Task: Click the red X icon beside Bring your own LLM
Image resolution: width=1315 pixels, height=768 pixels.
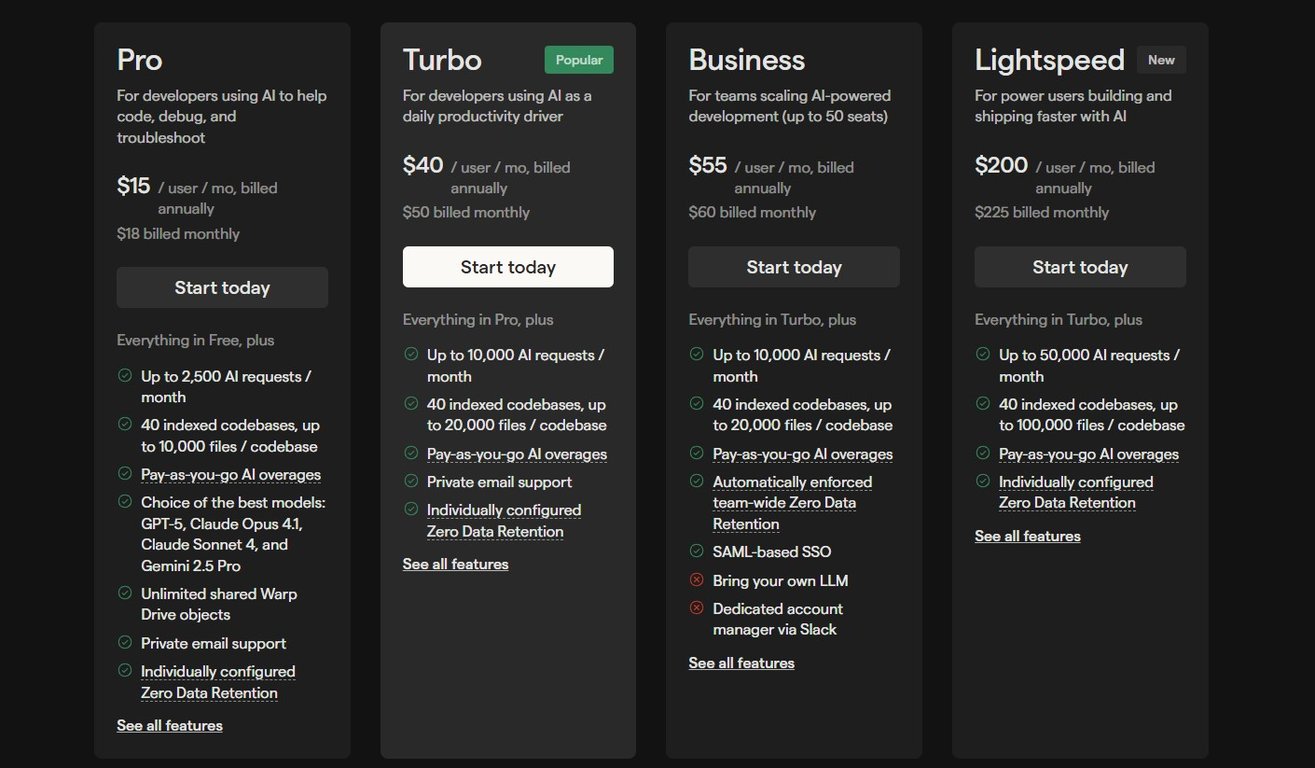Action: 697,580
